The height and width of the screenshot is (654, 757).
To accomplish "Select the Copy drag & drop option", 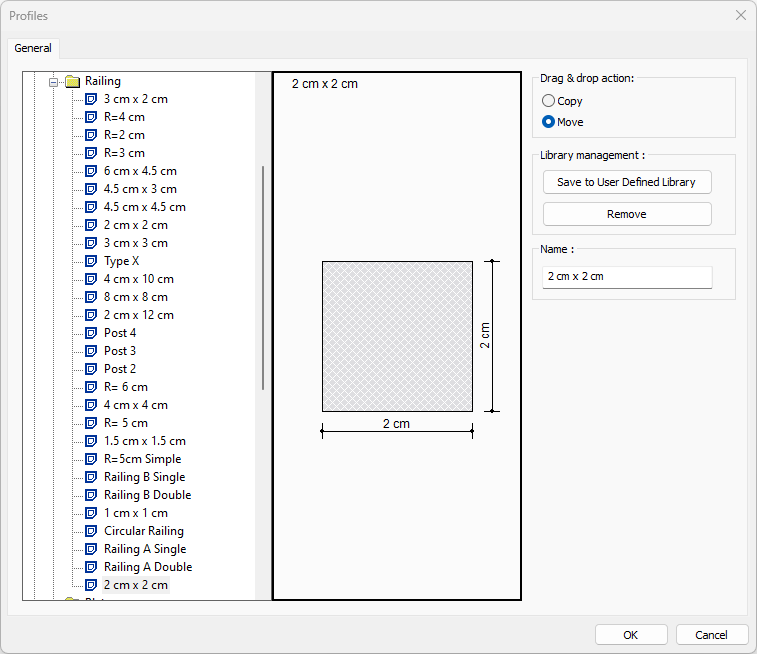I will click(x=548, y=101).
